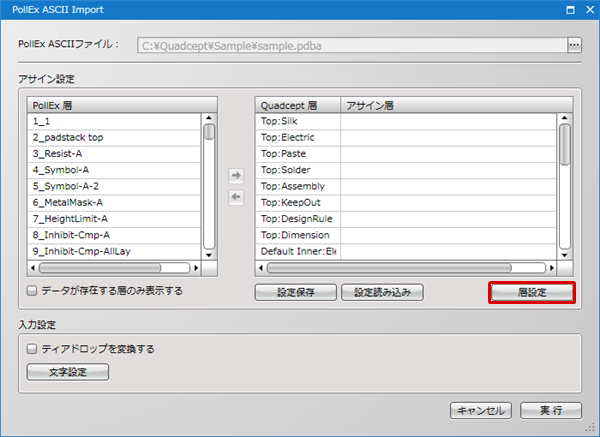Image resolution: width=600 pixels, height=437 pixels.
Task: Click Quadcept table horizontal scrollbar thumb
Action: pyautogui.click(x=389, y=268)
